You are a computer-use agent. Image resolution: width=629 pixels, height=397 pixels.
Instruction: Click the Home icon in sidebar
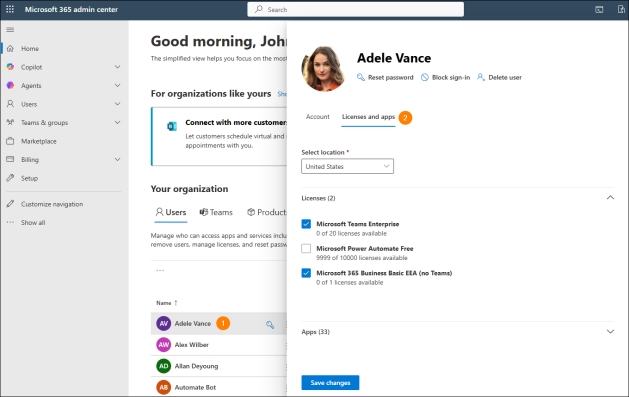click(10, 49)
